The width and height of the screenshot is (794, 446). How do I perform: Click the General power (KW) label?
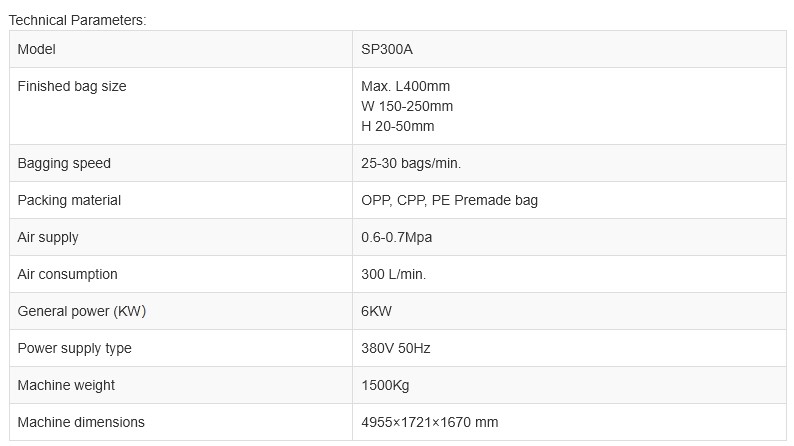click(82, 311)
